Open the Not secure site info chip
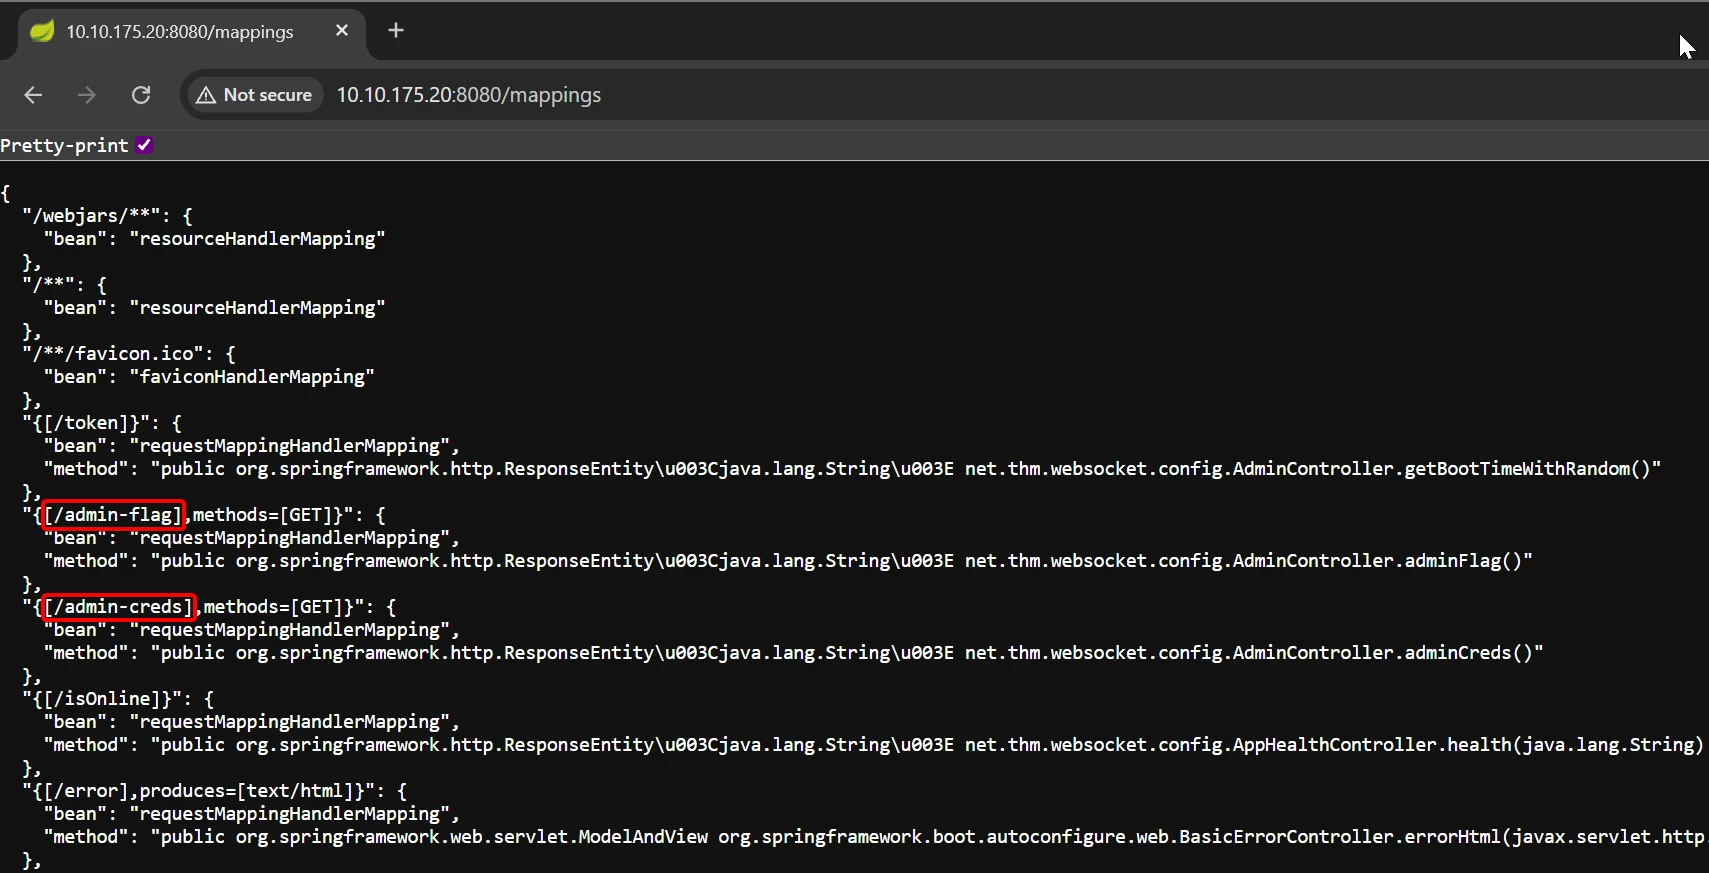Screen dimensions: 1709x873 point(256,95)
